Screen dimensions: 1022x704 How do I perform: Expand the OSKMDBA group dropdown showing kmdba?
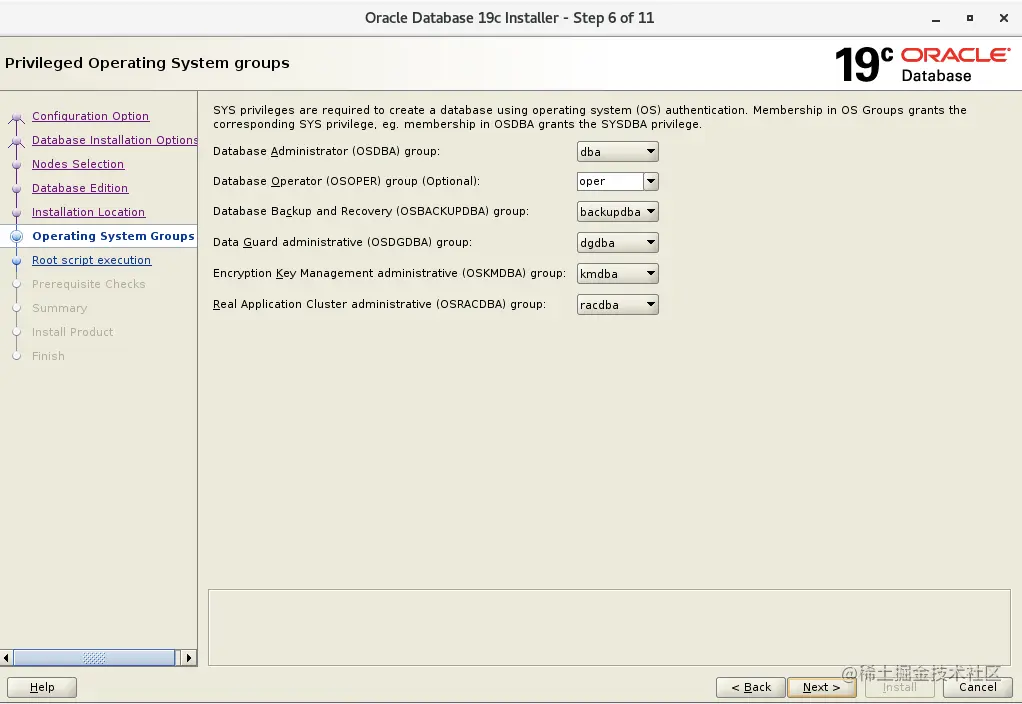coord(617,274)
